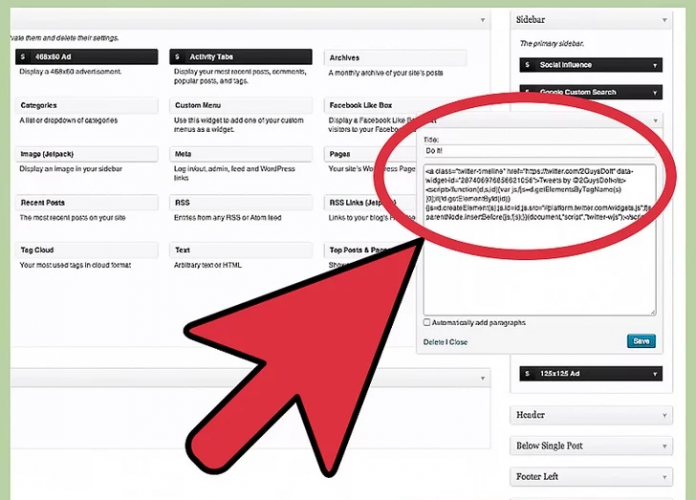Click the Close link in widget
The width and height of the screenshot is (696, 500).
[x=458, y=342]
